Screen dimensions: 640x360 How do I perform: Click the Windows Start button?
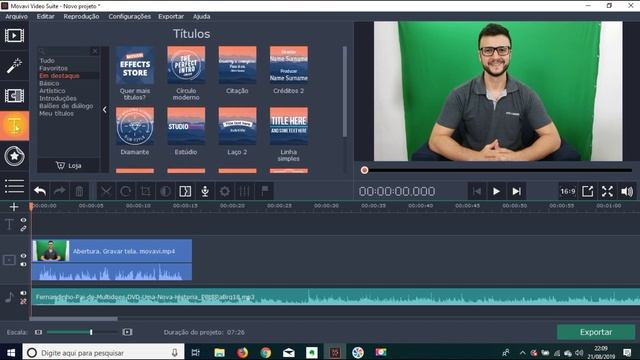pos(11,352)
